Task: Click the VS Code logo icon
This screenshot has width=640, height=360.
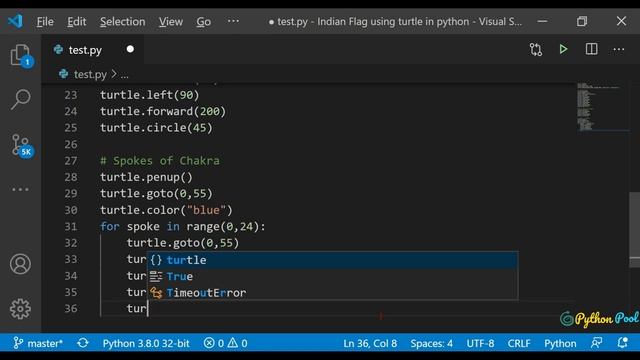Action: point(16,21)
